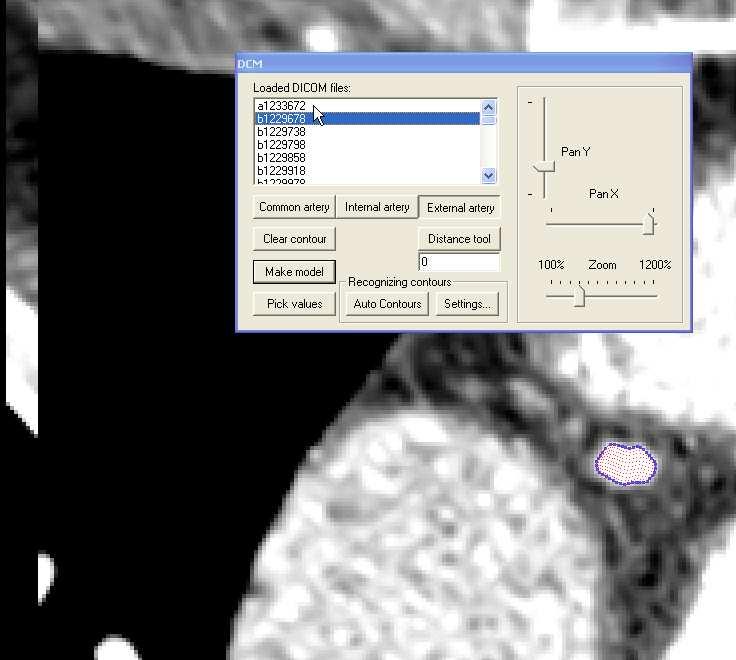Screen dimensions: 736x660
Task: Click the Clear contour button
Action: coord(294,239)
